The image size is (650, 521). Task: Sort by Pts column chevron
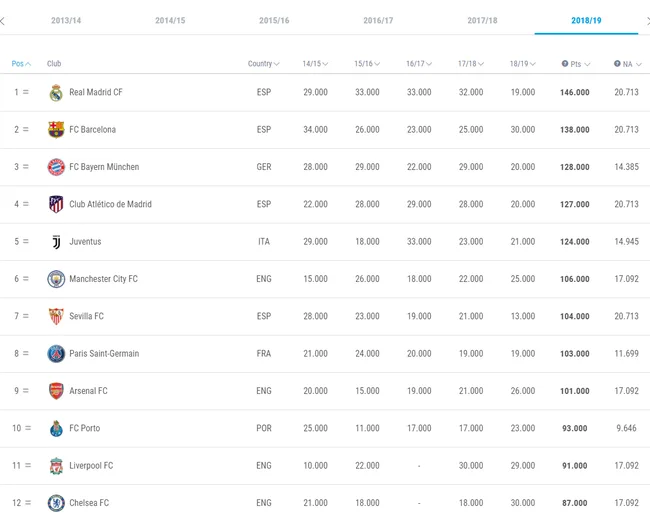point(587,64)
